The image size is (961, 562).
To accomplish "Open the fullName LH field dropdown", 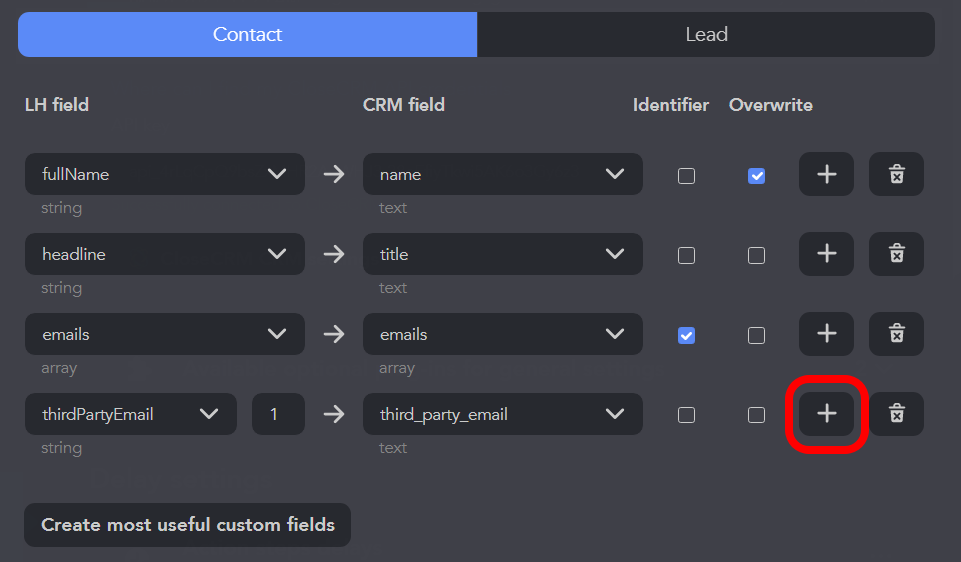I will point(164,174).
